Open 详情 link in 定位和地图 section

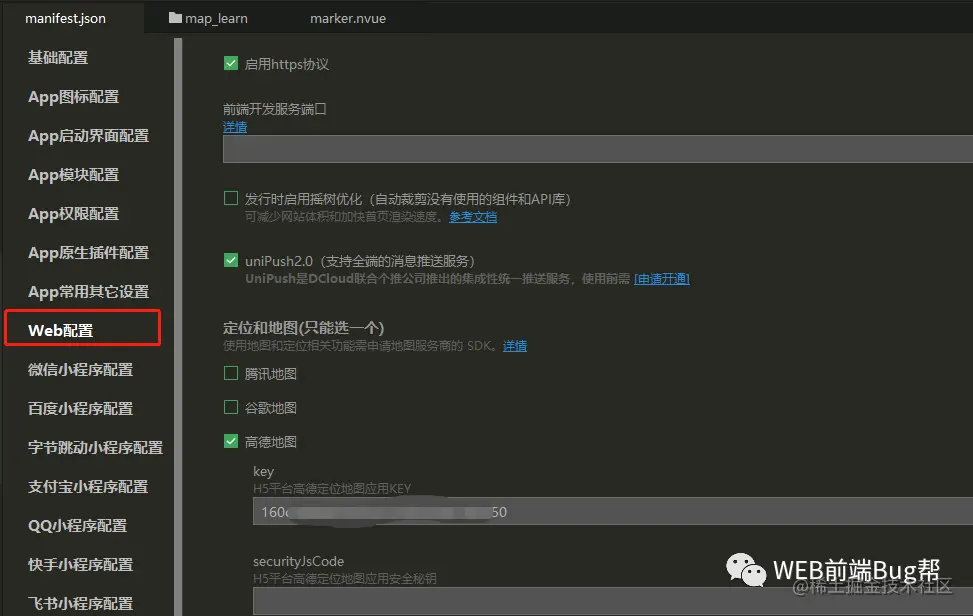[x=516, y=348]
